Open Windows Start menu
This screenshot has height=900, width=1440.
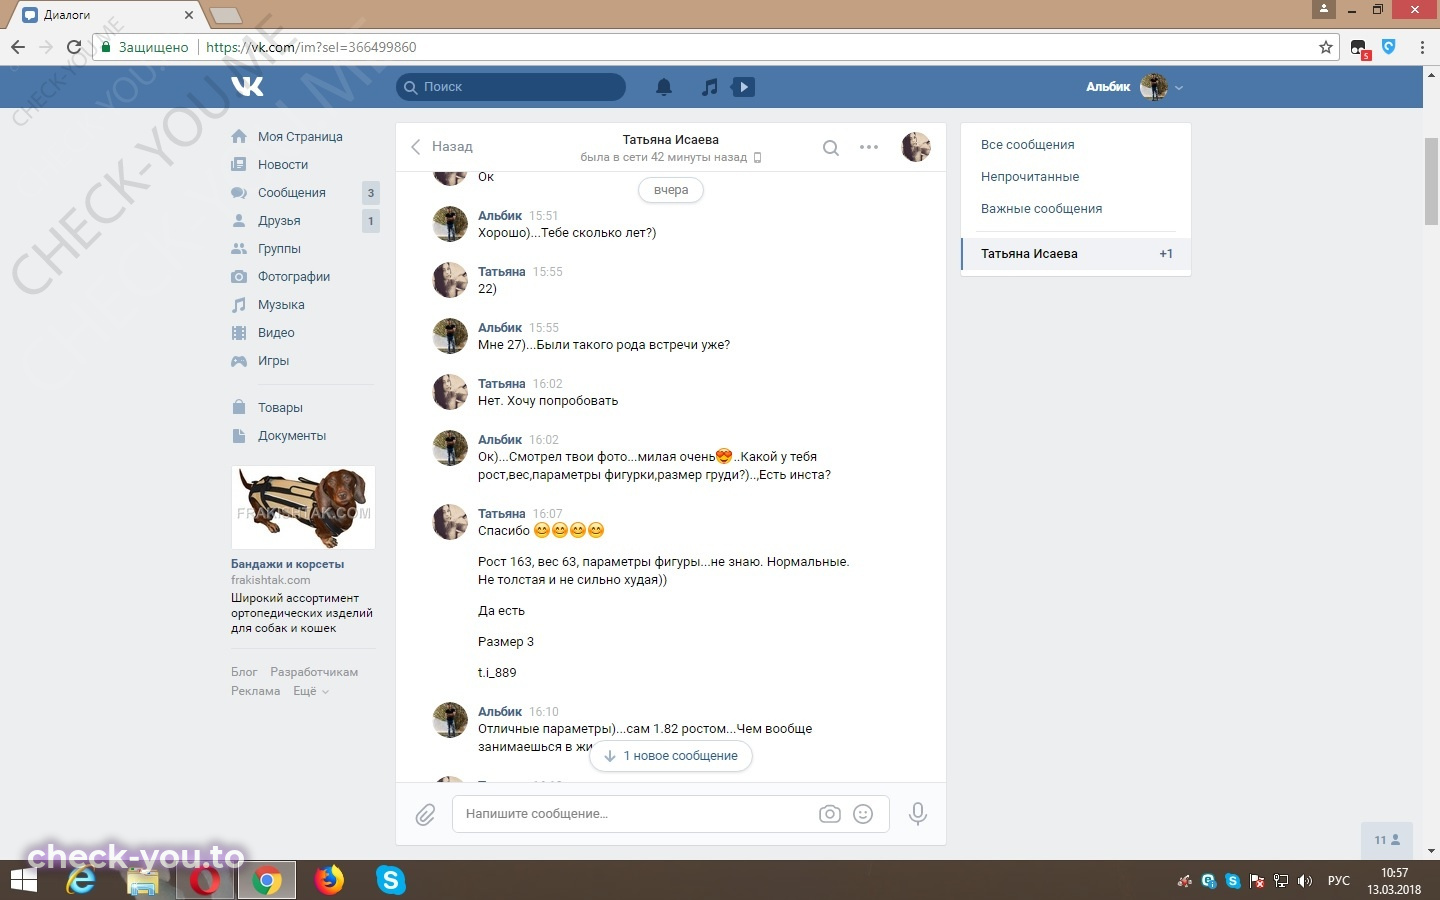click(24, 880)
